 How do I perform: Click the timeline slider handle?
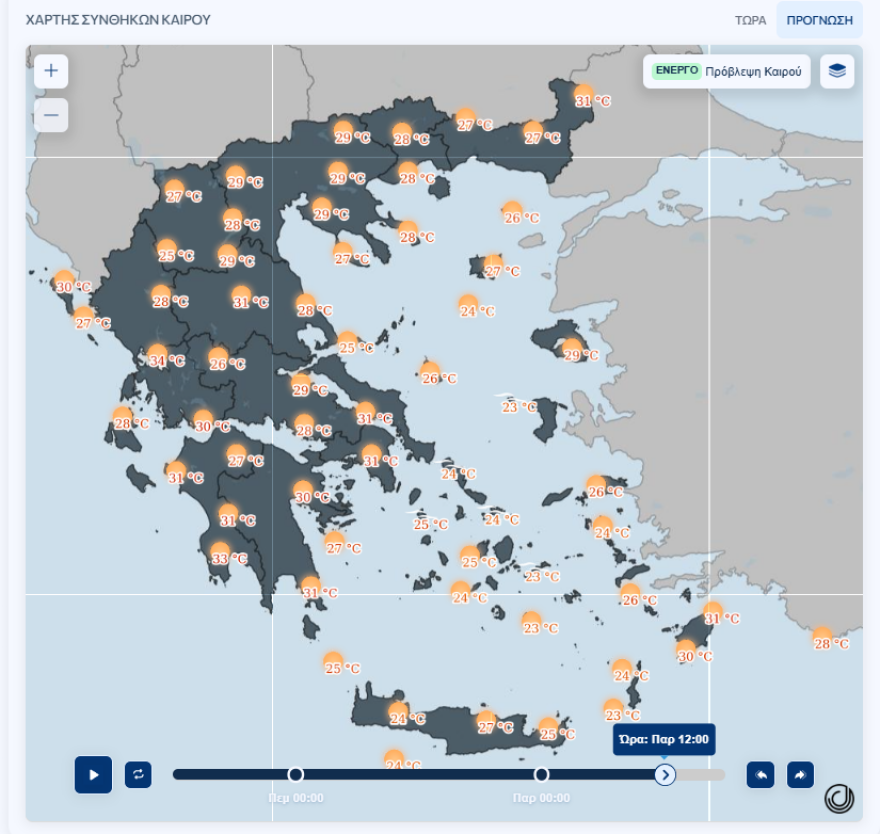click(x=665, y=773)
